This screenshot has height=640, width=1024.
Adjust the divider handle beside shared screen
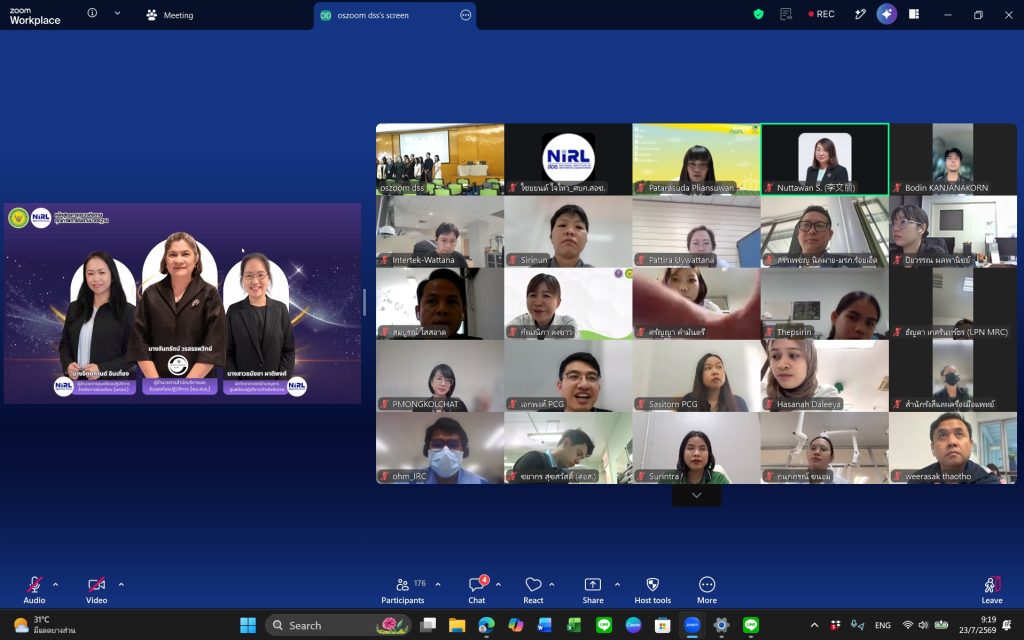pos(364,302)
